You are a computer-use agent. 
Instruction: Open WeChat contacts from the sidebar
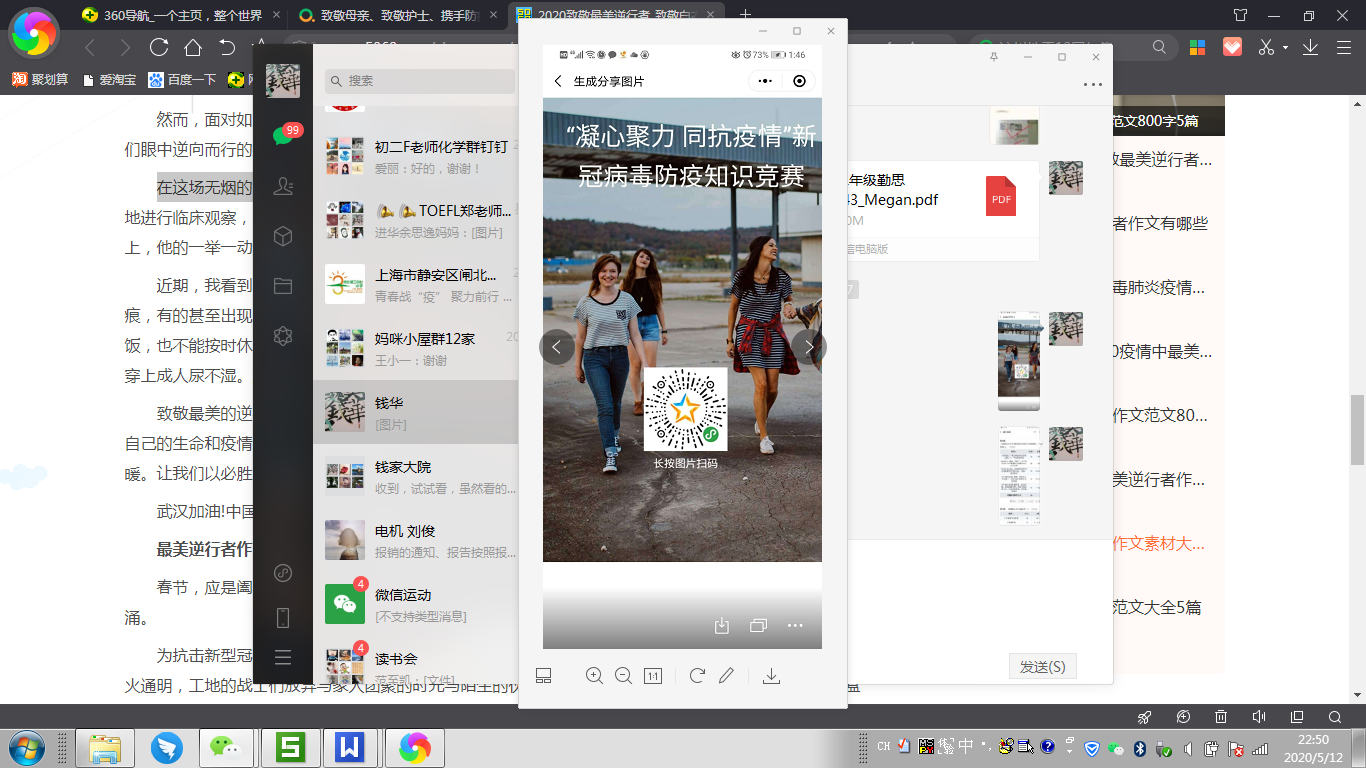283,186
